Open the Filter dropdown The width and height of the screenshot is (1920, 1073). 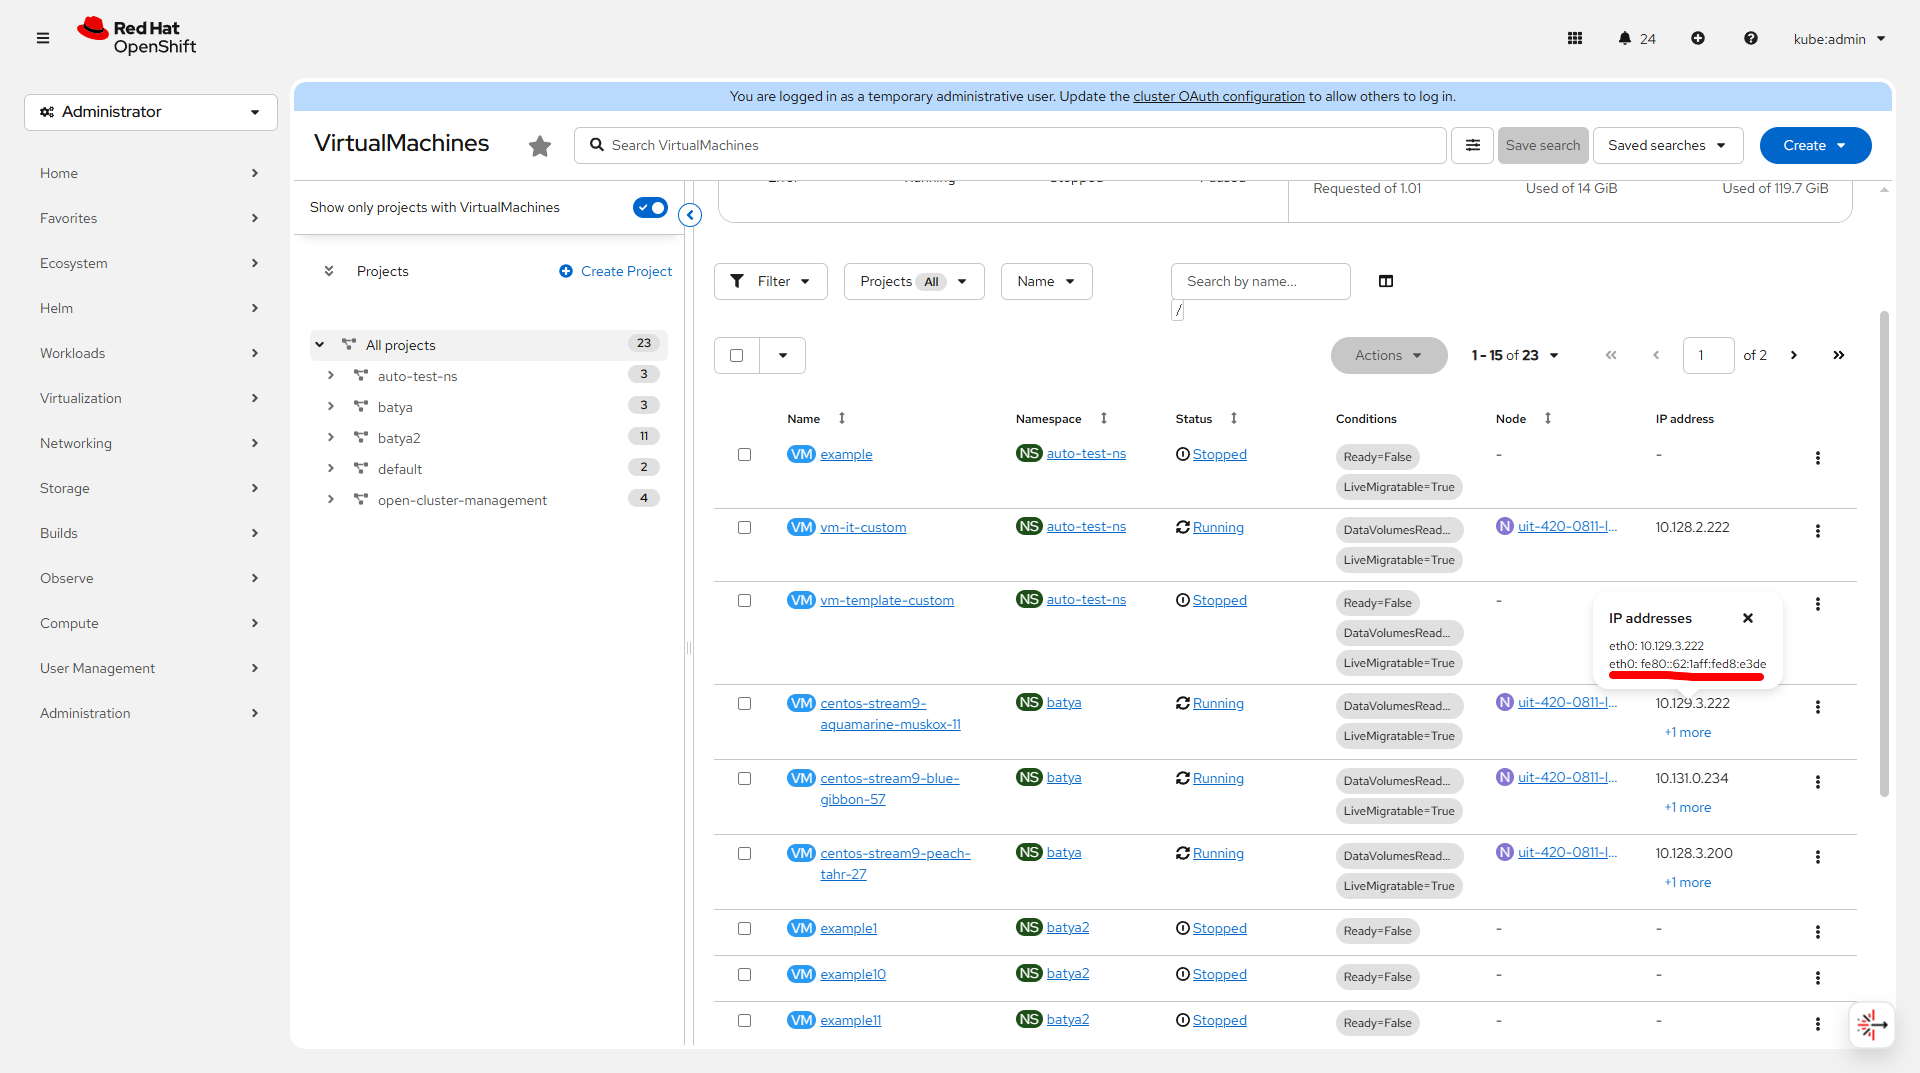[x=770, y=282]
